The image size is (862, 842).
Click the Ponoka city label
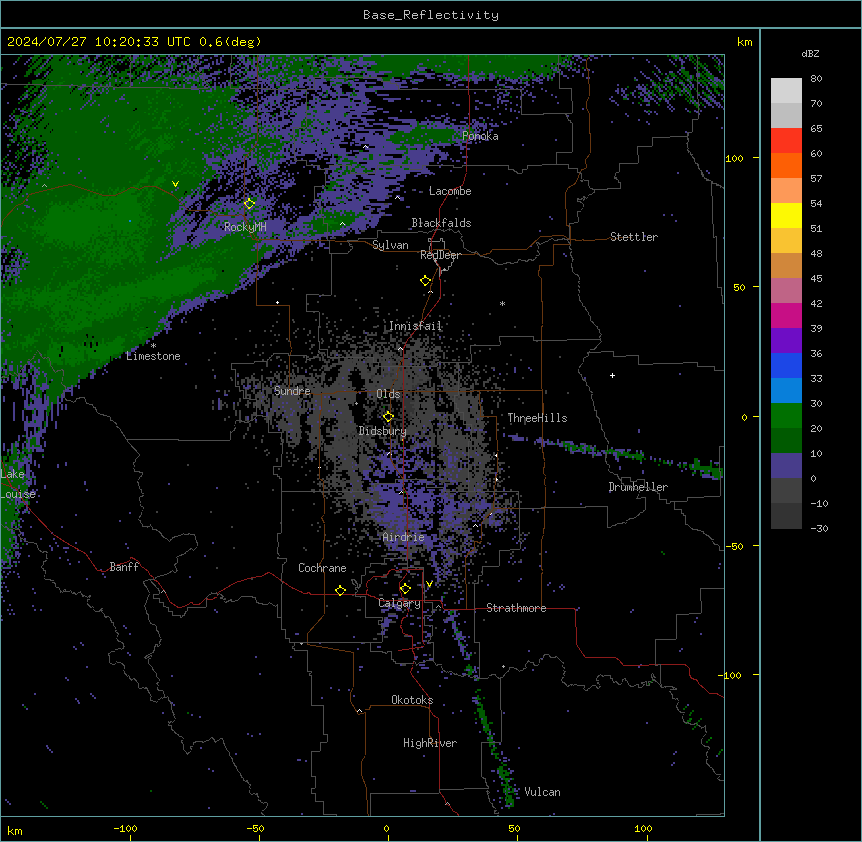tap(480, 136)
